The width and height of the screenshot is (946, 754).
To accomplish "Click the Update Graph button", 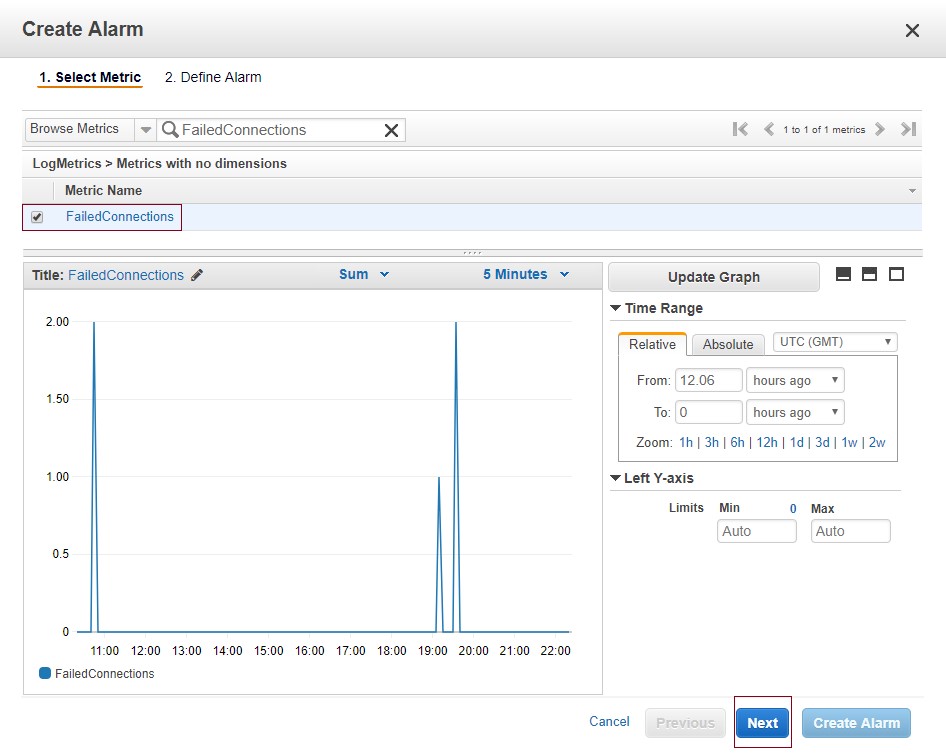I will point(714,277).
